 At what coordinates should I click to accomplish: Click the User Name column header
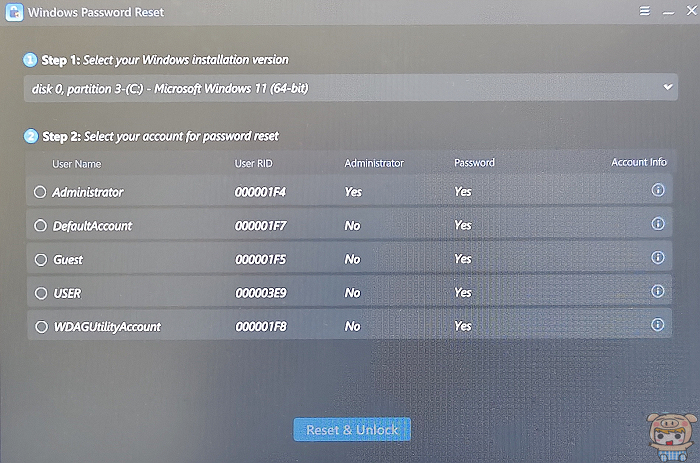point(77,163)
